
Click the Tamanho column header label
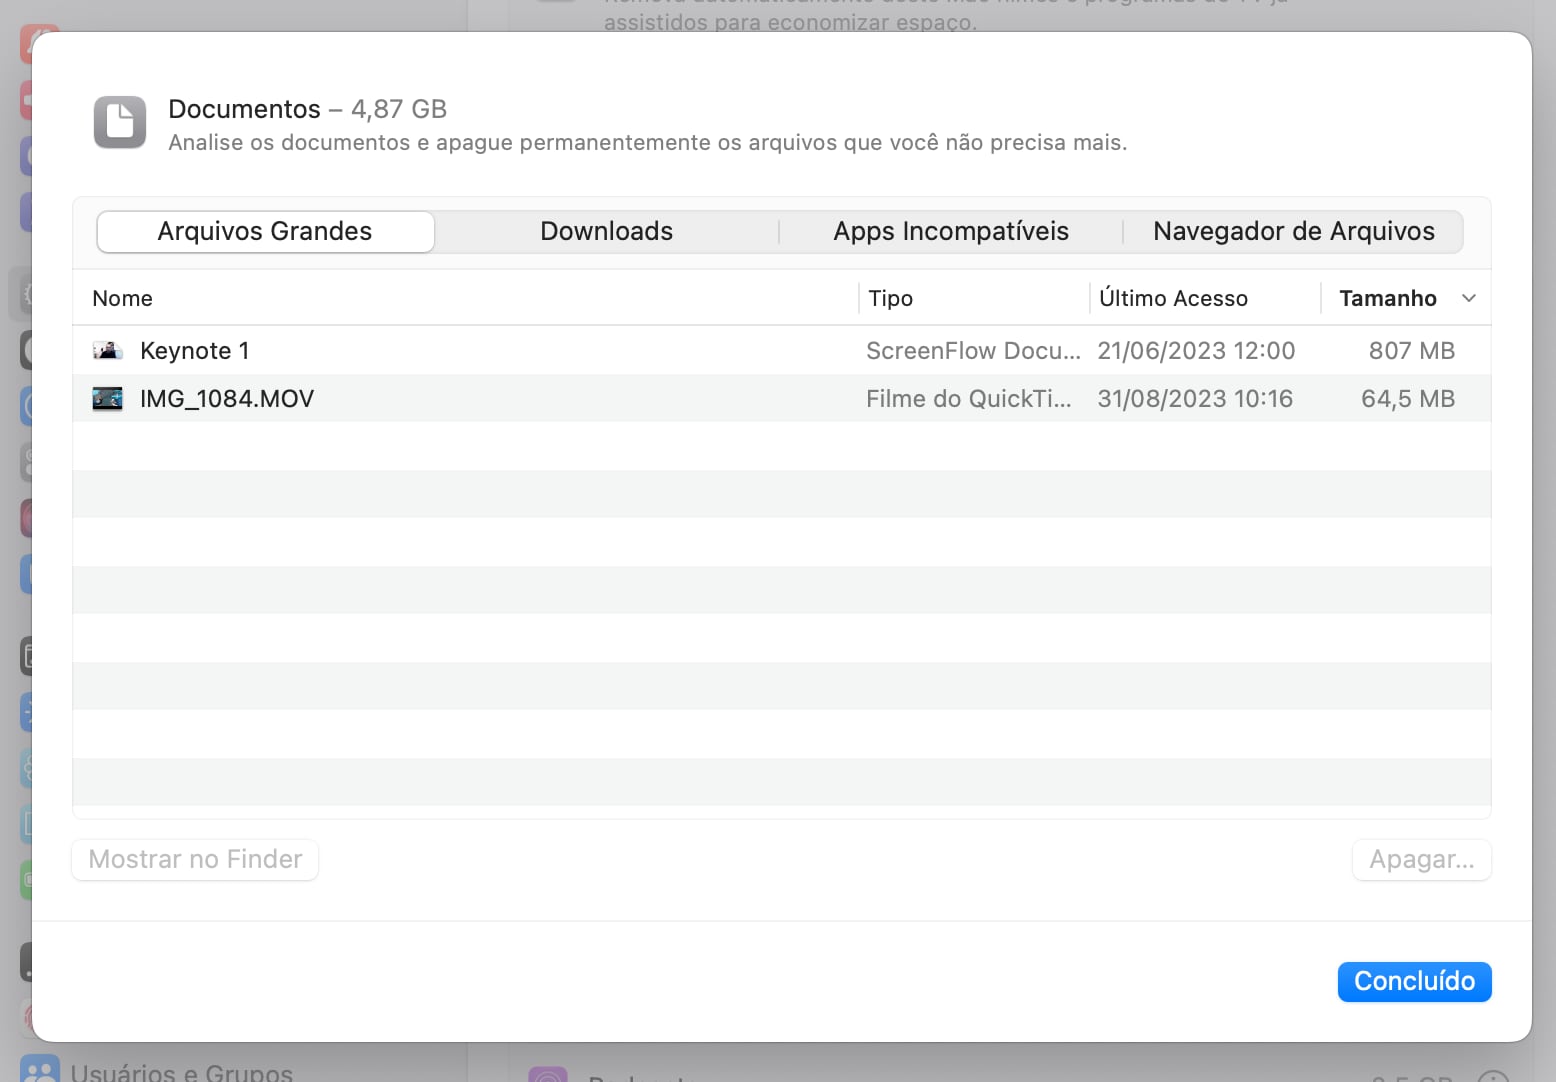(x=1387, y=298)
